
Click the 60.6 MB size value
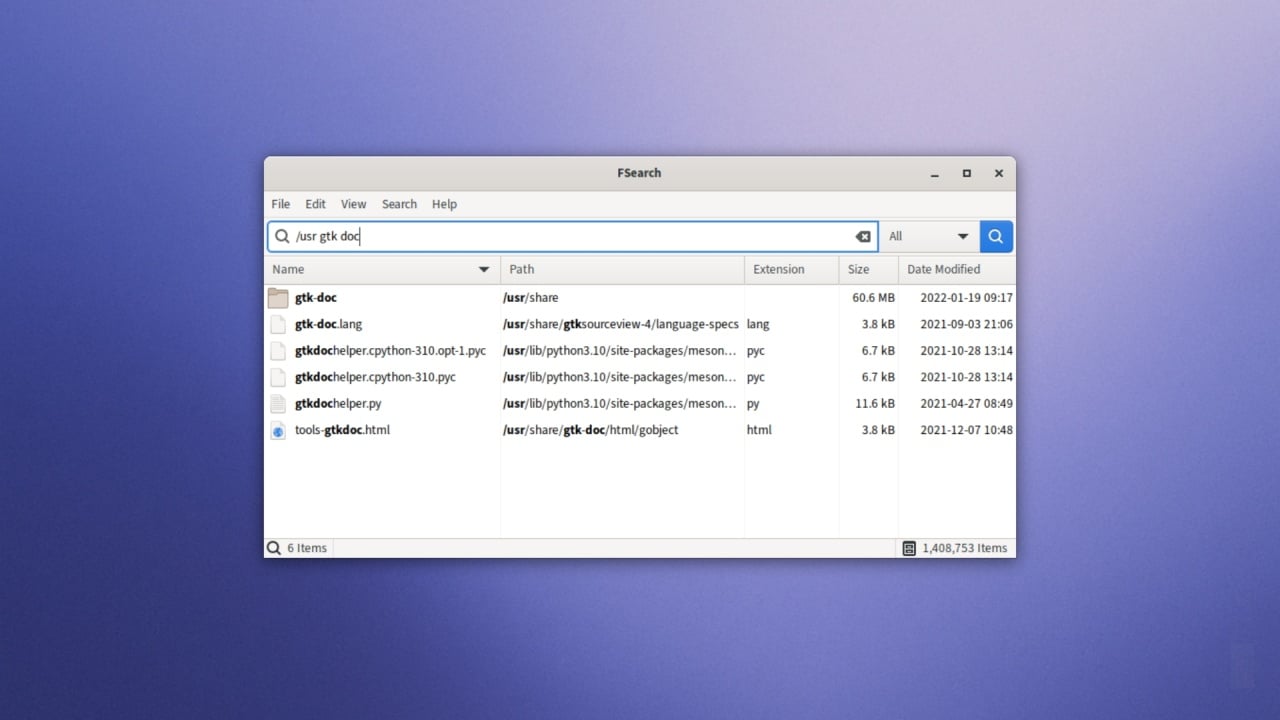pos(874,298)
